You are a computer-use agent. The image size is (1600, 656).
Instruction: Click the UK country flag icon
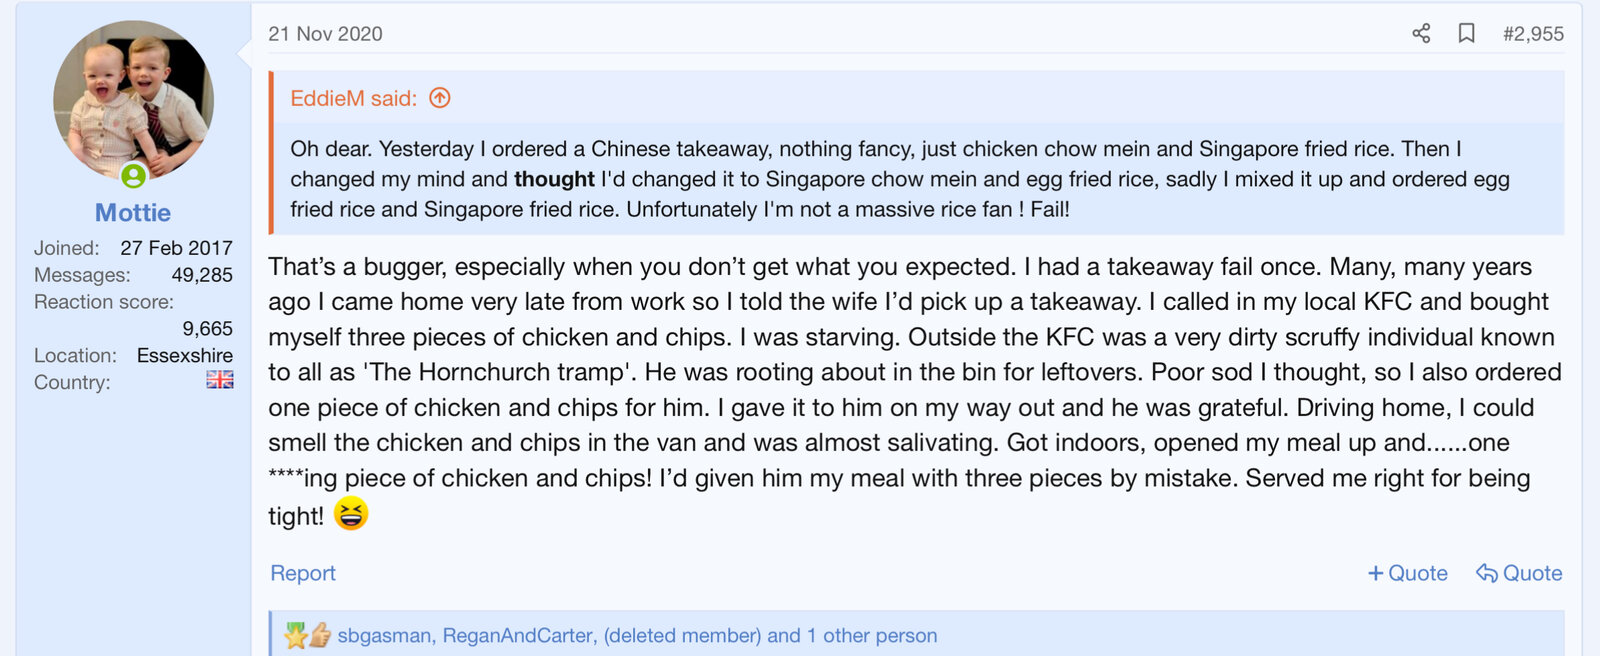tap(220, 380)
